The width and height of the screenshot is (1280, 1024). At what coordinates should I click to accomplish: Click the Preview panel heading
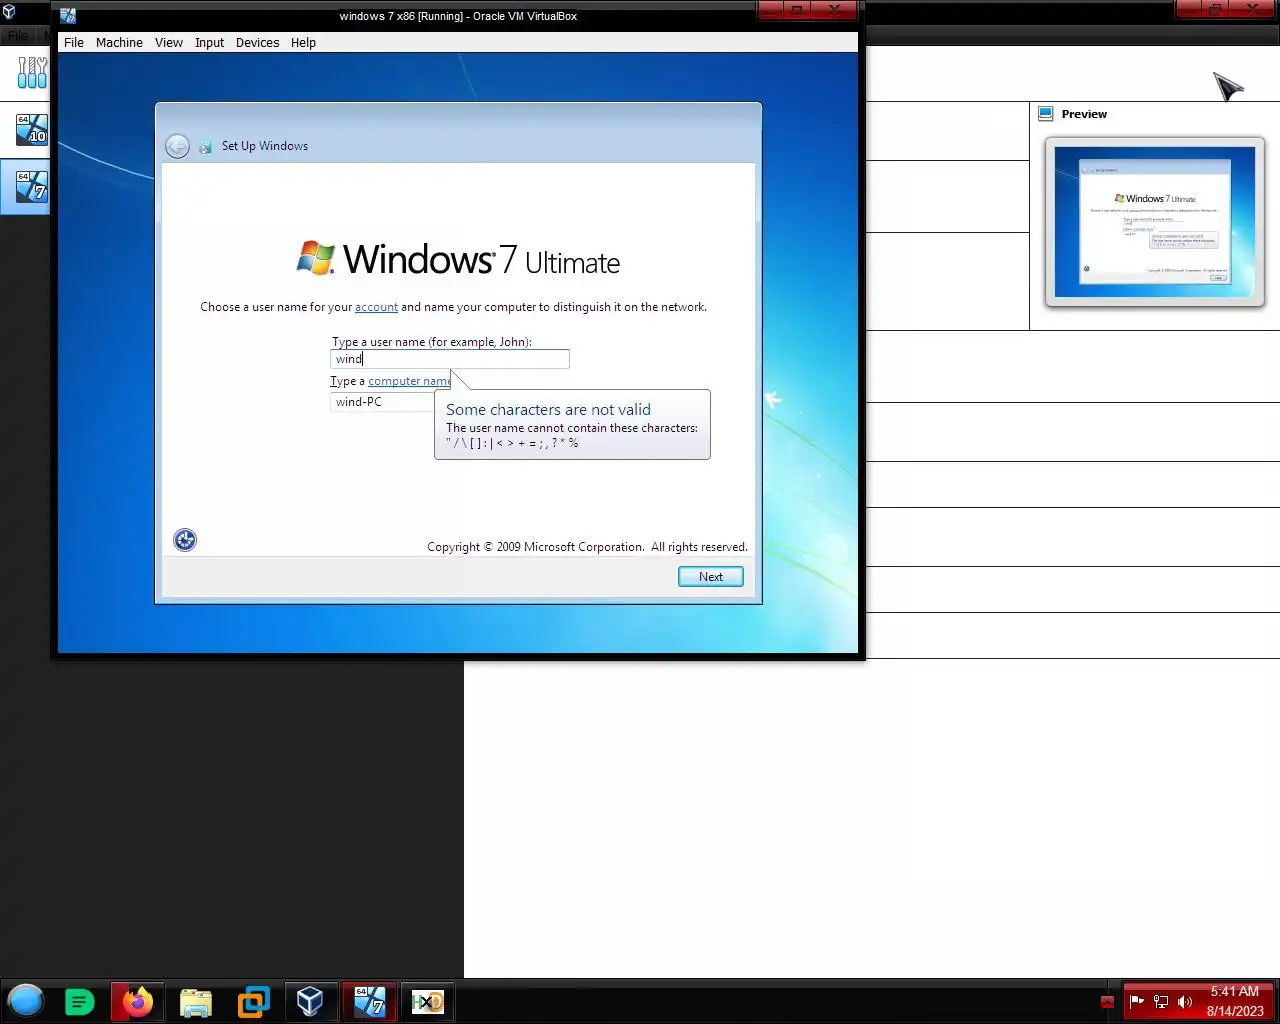click(1084, 114)
